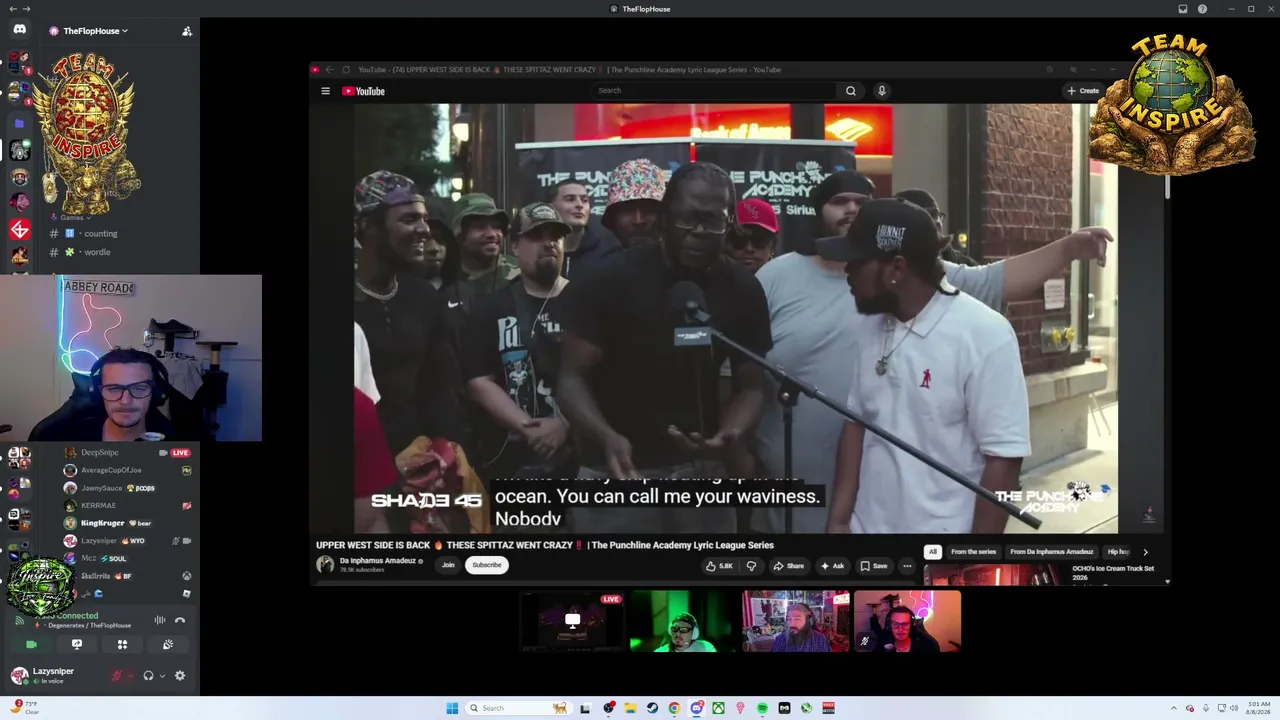Open the soundboard in voice panel

click(x=168, y=645)
